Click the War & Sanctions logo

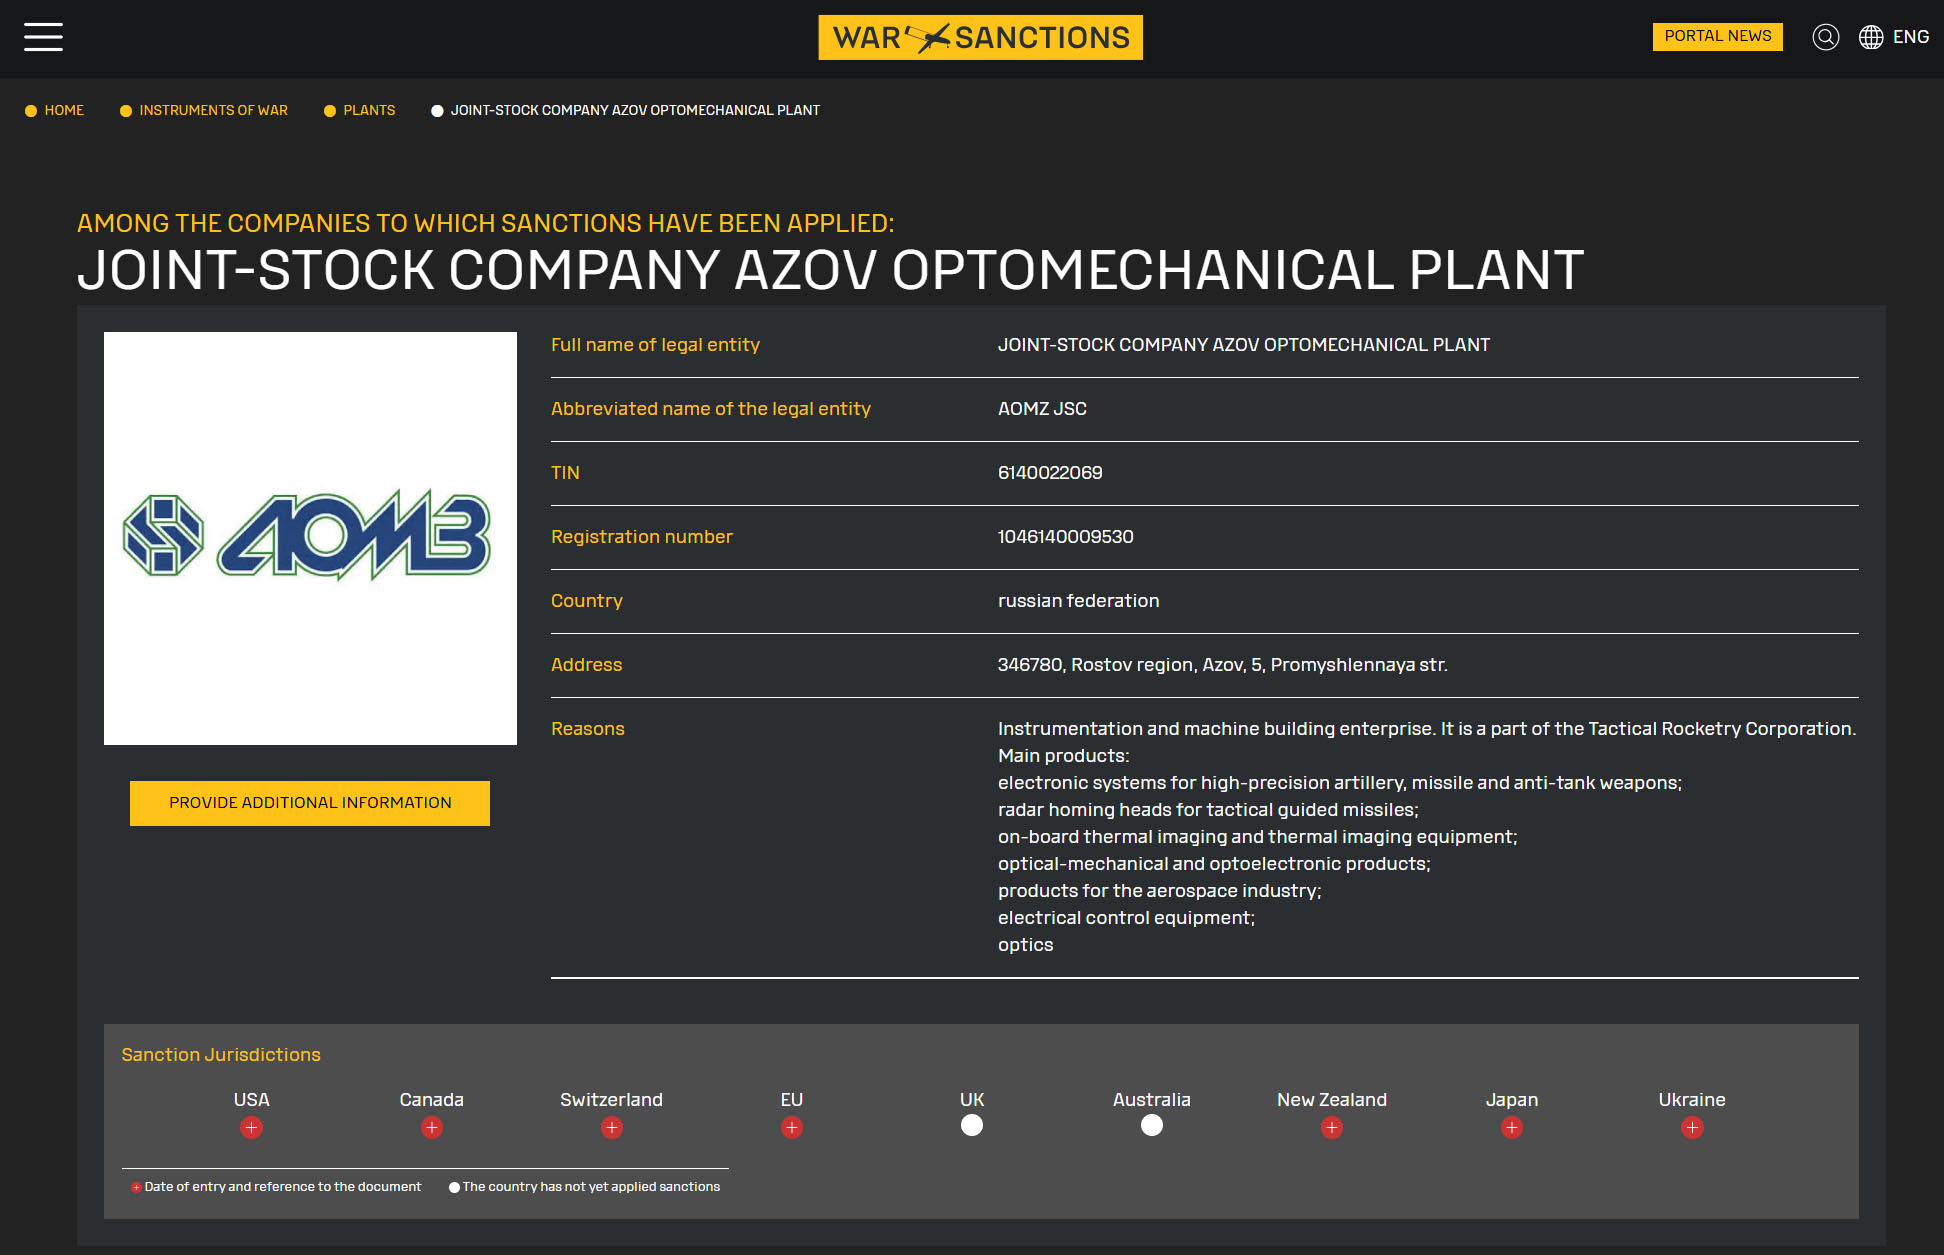(x=980, y=37)
